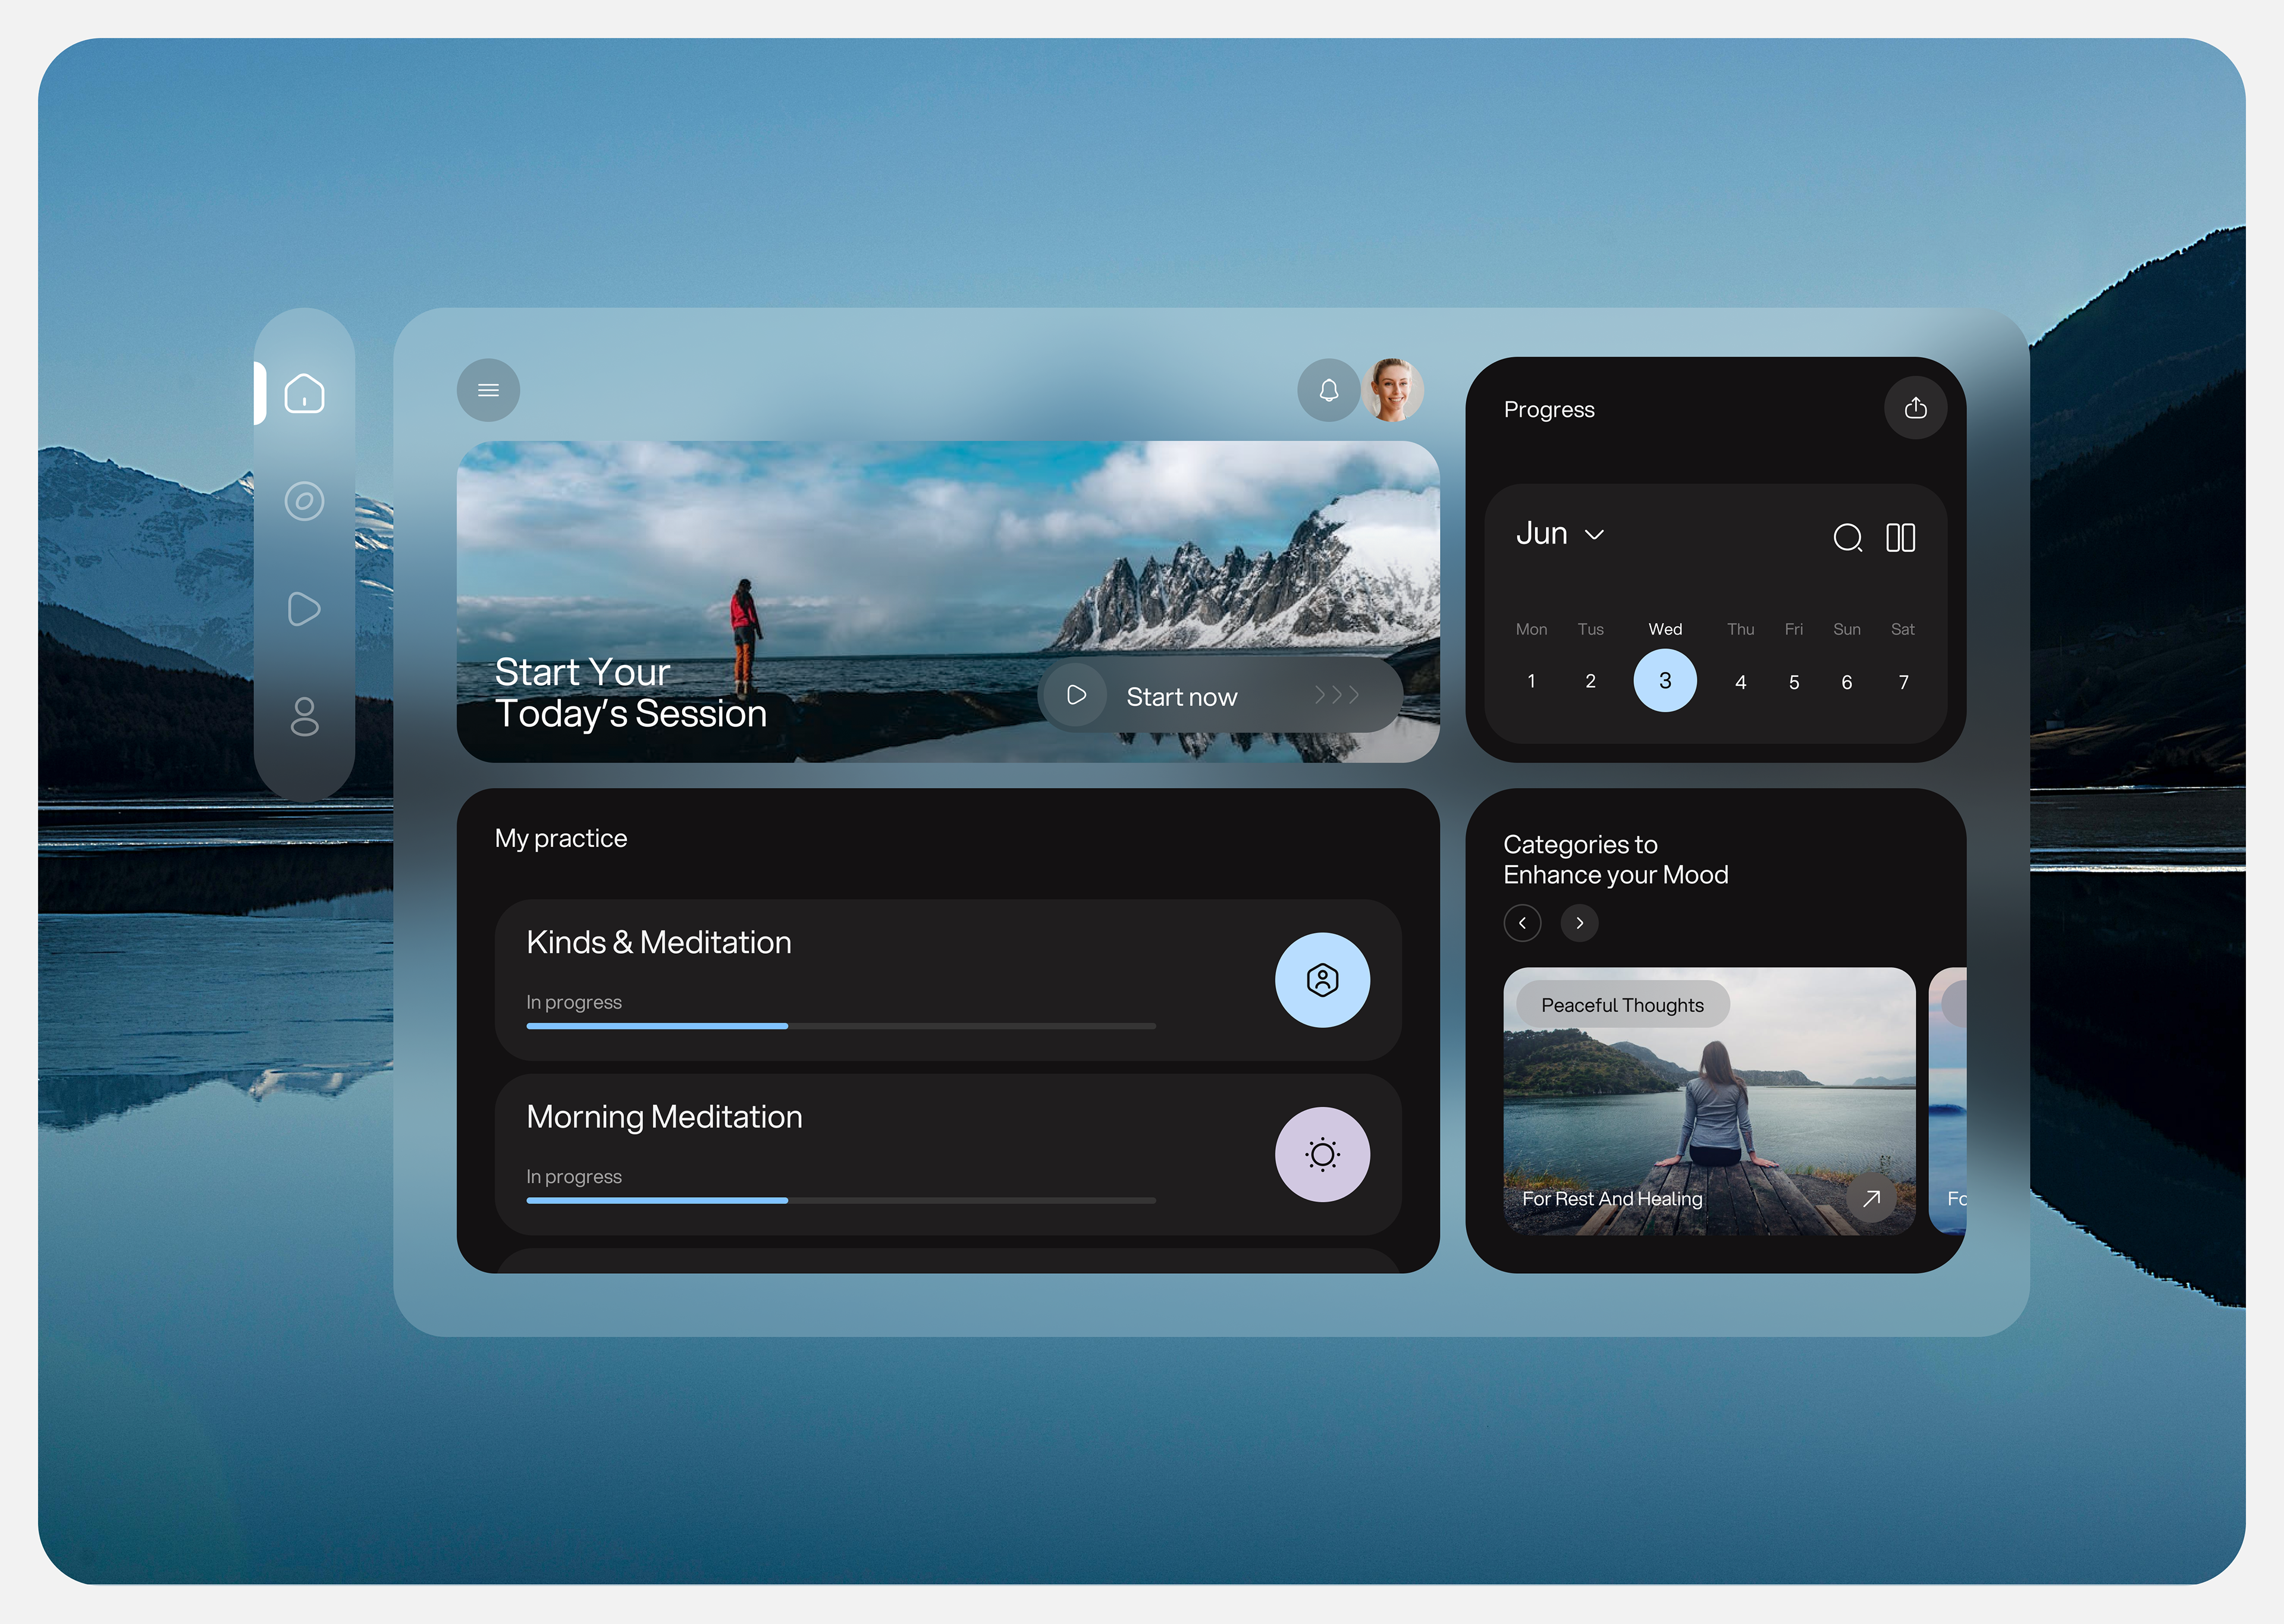2284x1624 pixels.
Task: Open the play sidebar icon
Action: tap(304, 609)
